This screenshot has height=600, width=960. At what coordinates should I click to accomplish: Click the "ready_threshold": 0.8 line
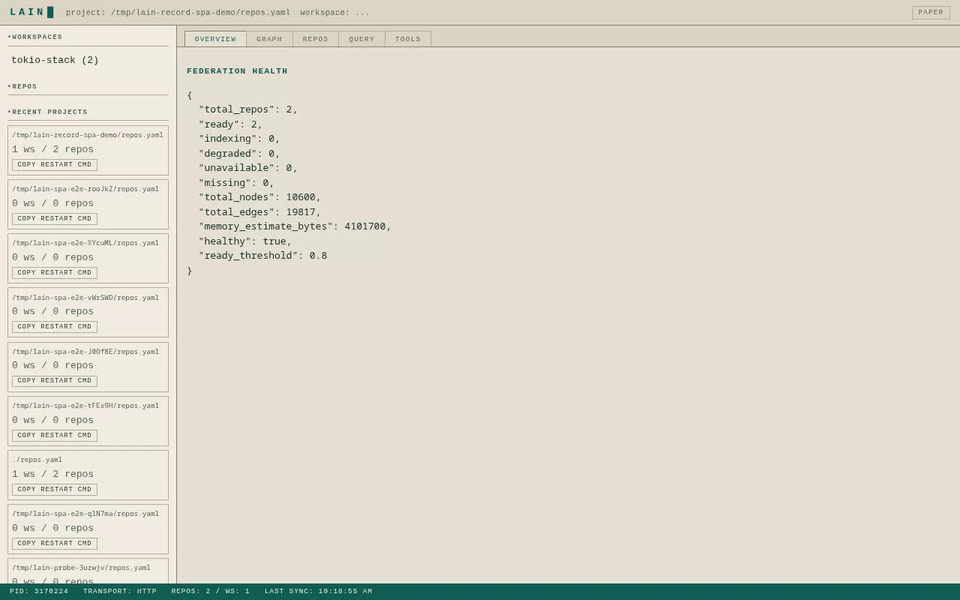coord(263,256)
